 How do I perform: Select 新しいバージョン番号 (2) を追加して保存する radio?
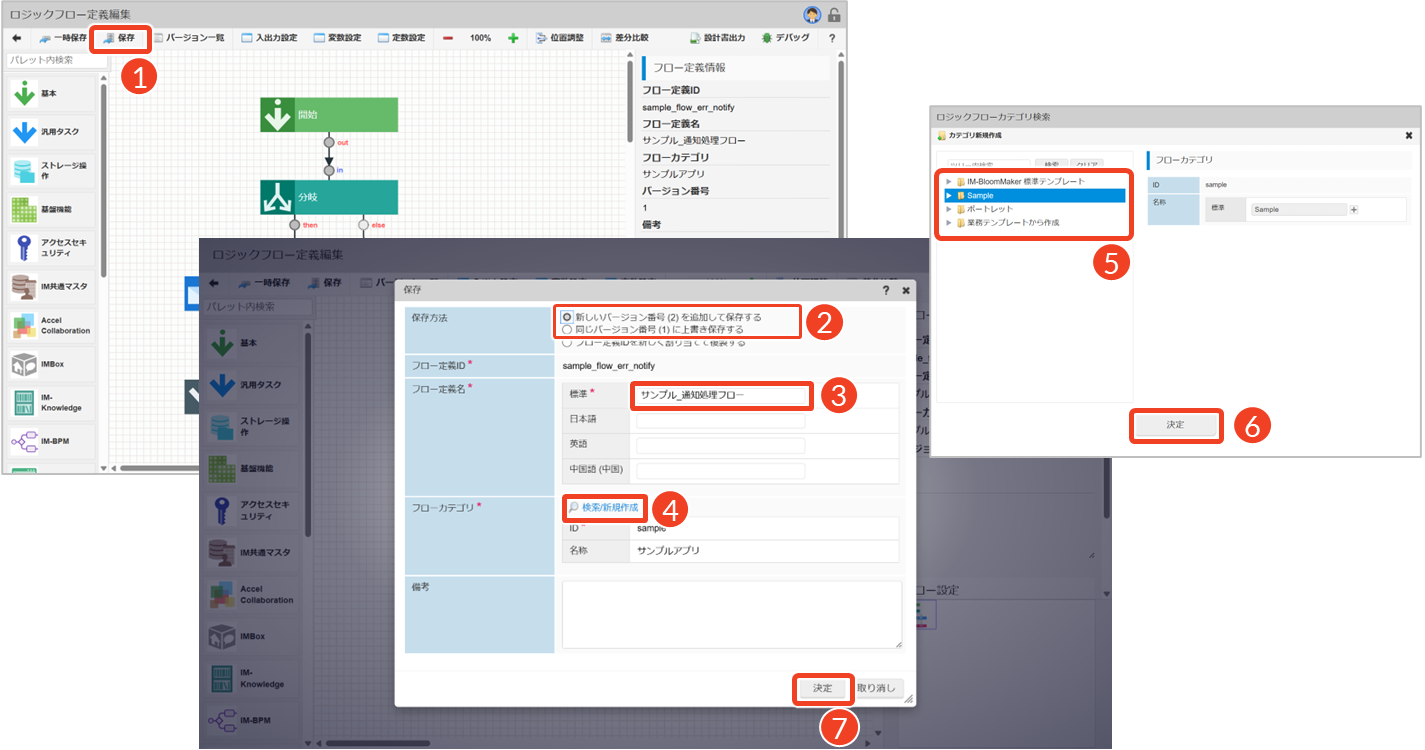567,317
